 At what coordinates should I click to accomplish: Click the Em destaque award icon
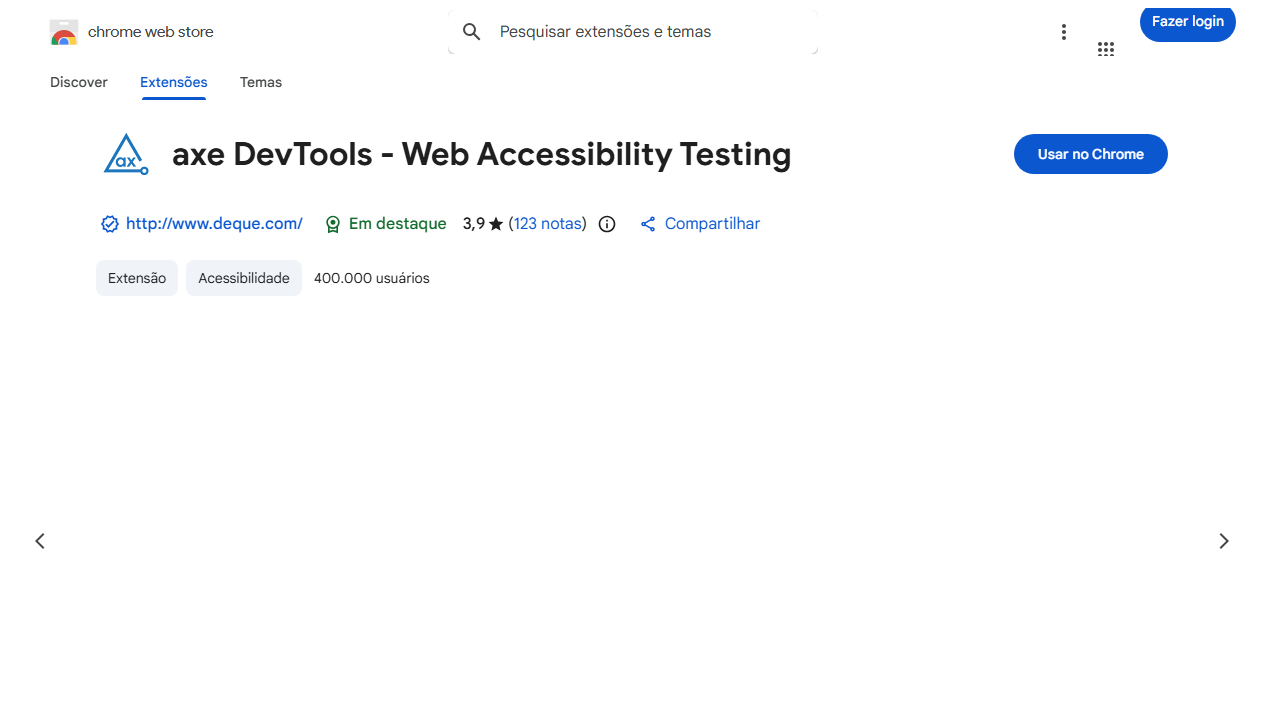click(332, 223)
